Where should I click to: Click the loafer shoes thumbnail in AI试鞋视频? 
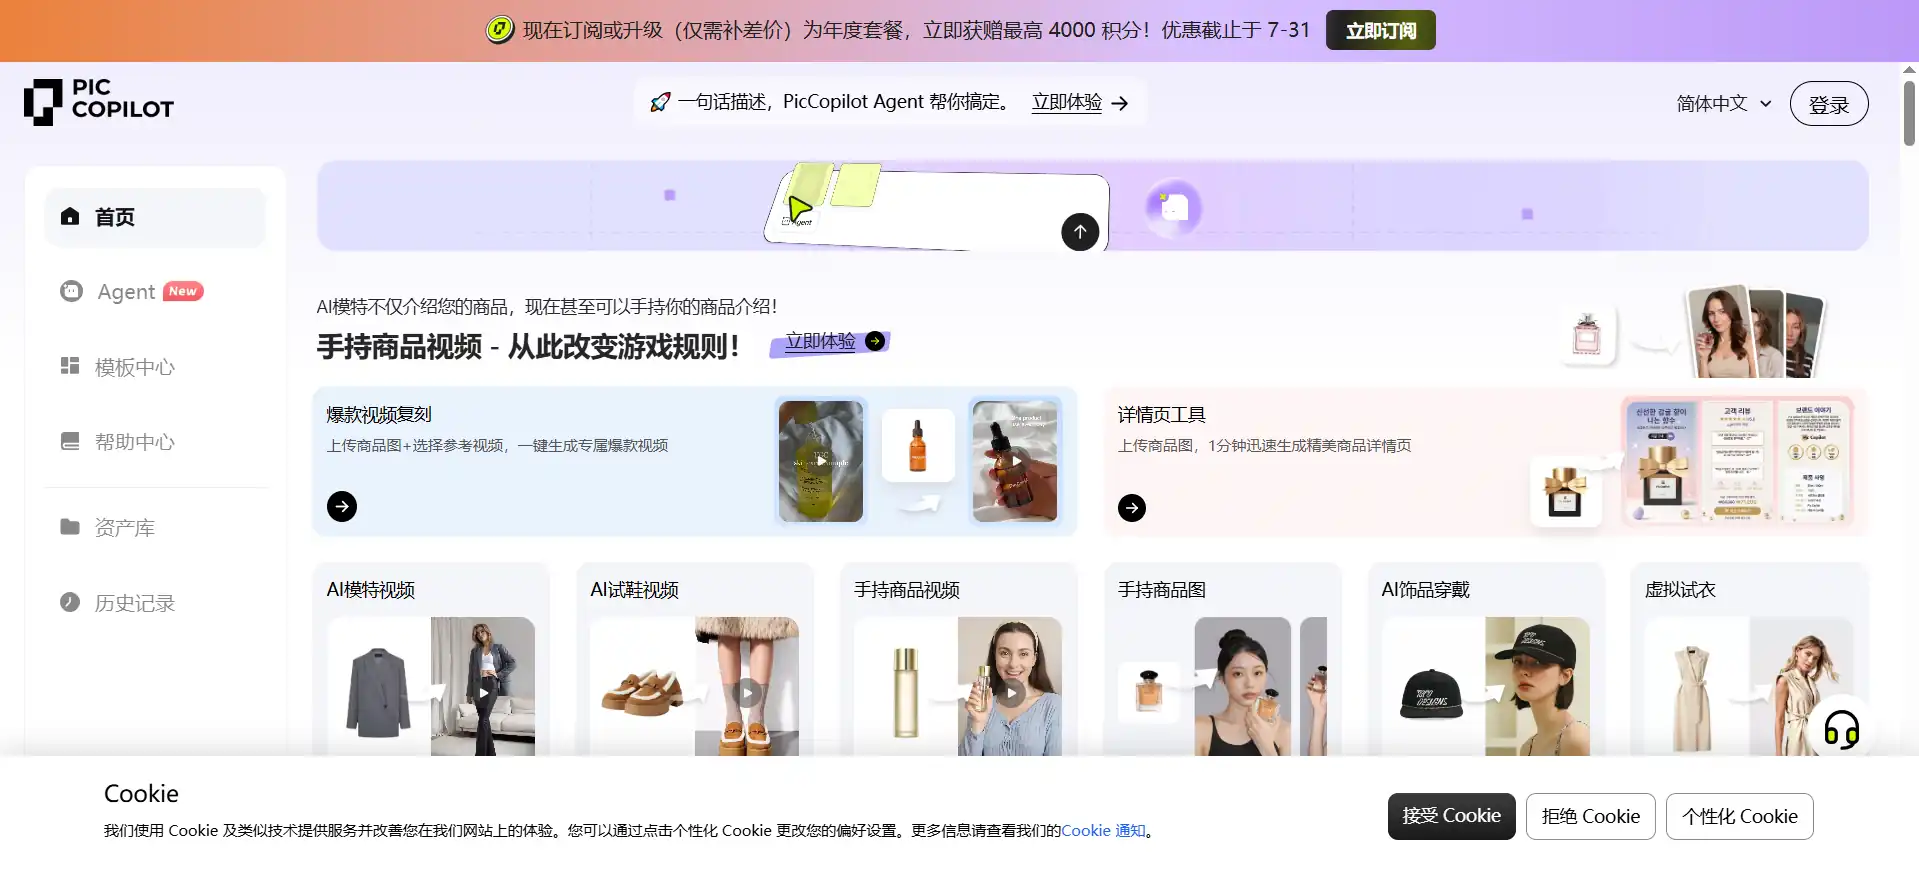pyautogui.click(x=642, y=690)
